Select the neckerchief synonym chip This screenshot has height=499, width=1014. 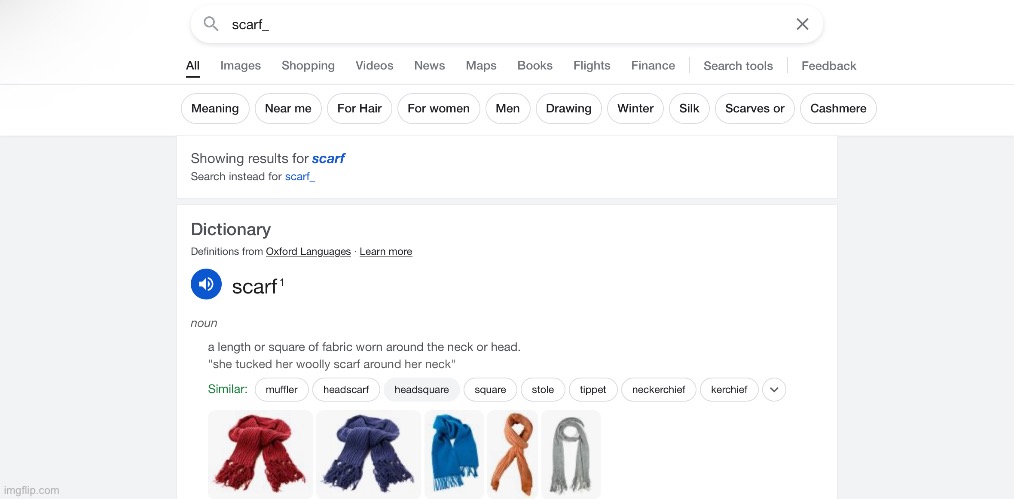point(658,390)
